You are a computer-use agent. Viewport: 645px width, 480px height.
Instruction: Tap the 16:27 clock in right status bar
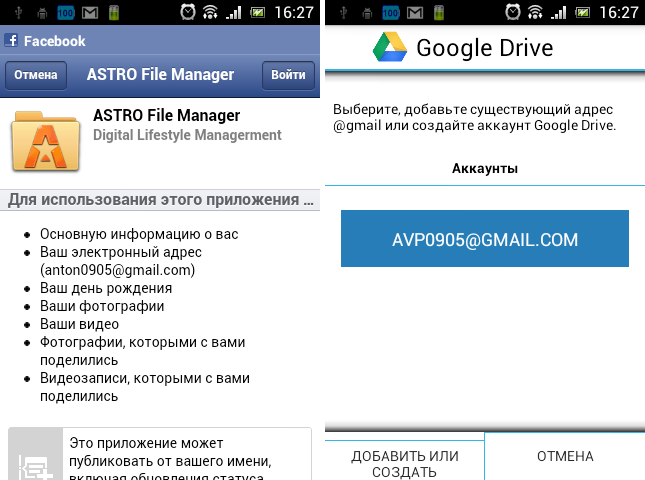coord(619,13)
